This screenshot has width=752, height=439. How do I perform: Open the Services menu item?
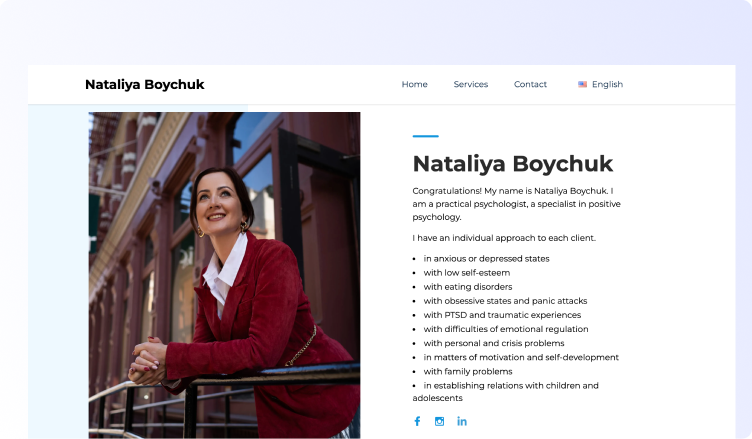[x=470, y=85]
